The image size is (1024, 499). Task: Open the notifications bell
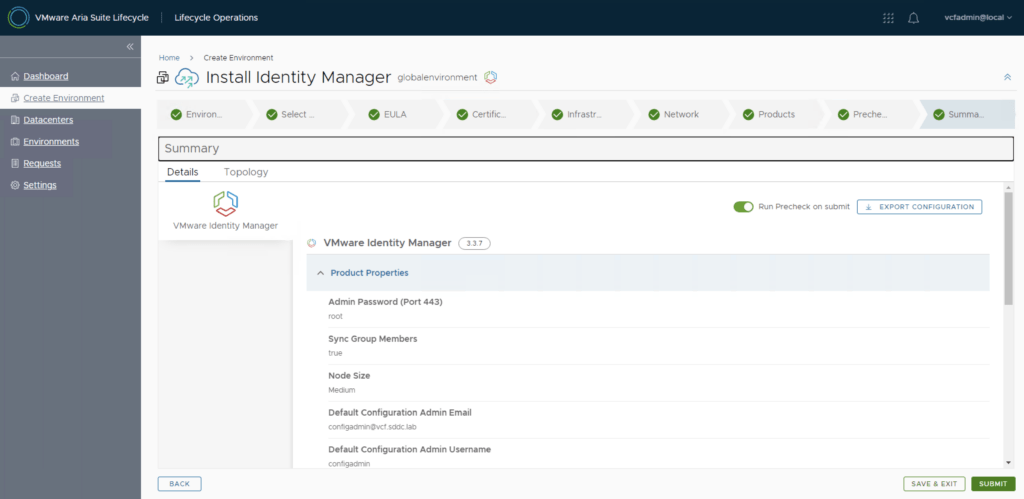(913, 18)
